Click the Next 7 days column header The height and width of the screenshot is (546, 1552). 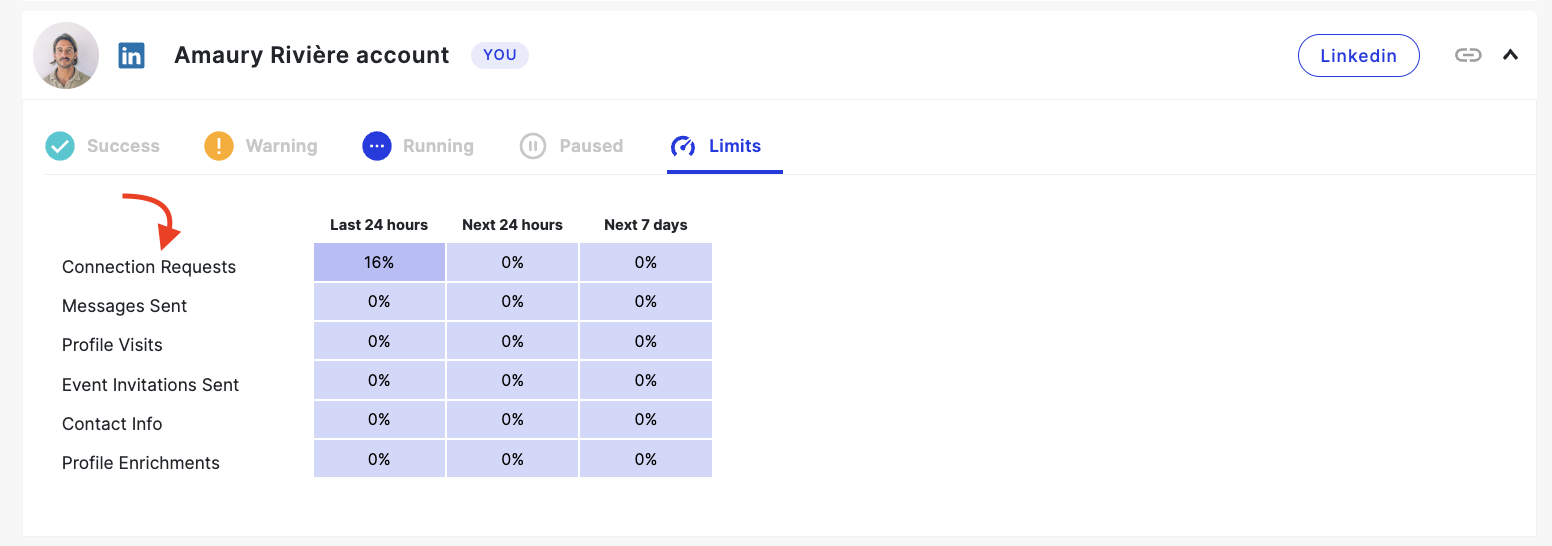(646, 224)
